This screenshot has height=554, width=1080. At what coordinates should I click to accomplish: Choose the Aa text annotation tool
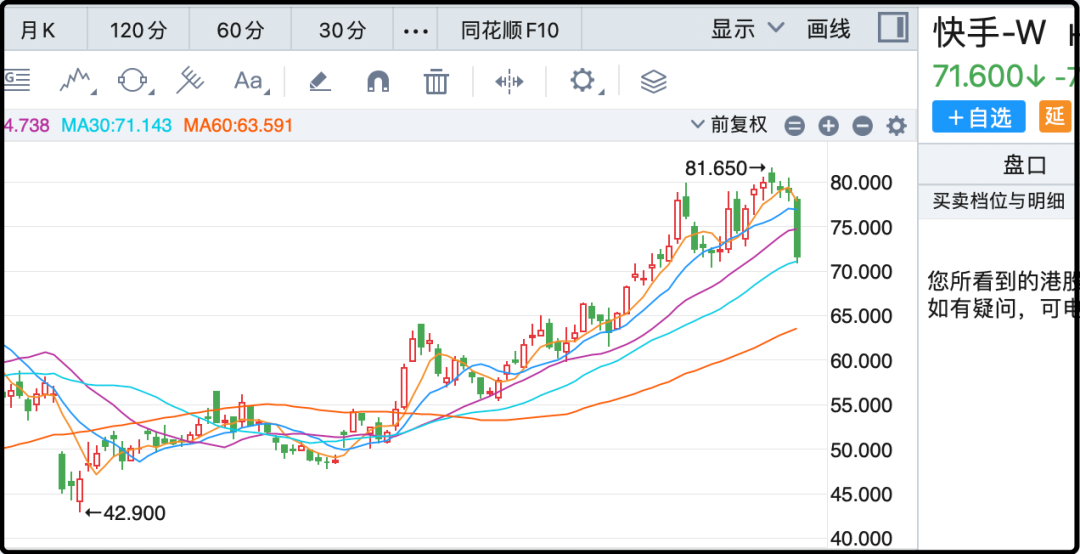(x=249, y=80)
